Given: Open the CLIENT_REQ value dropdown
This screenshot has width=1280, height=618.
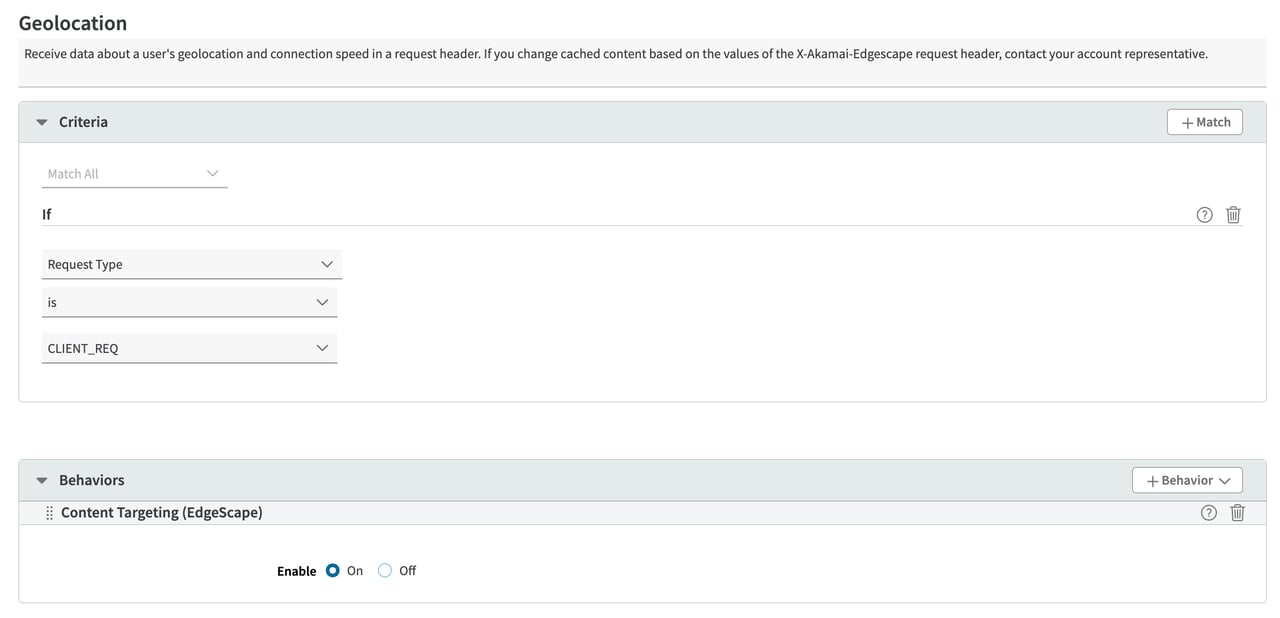Looking at the screenshot, I should (x=190, y=348).
